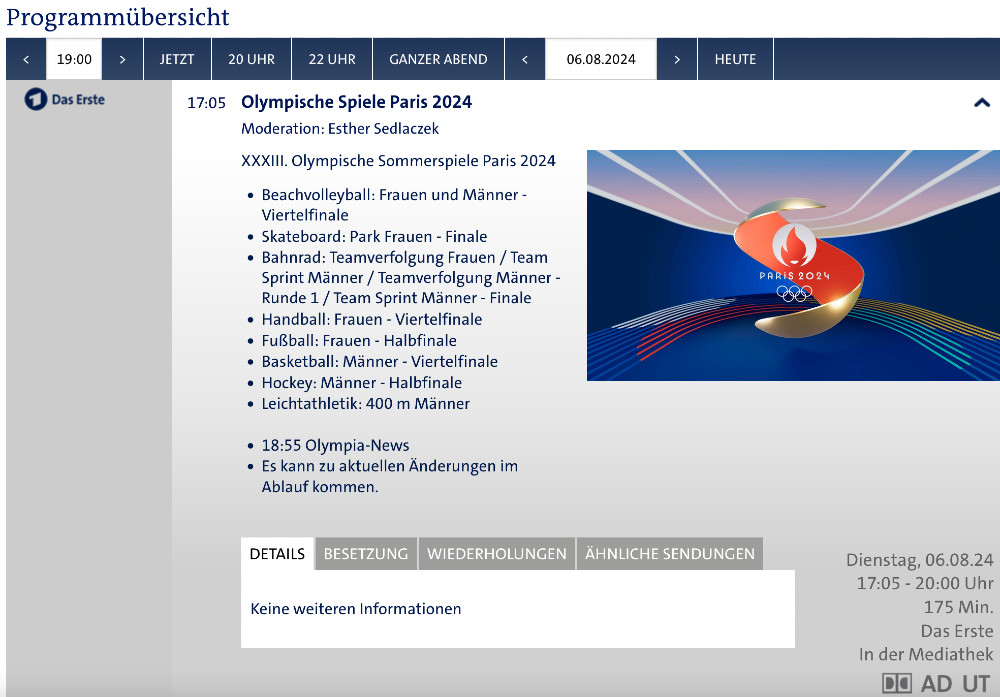Viewport: 1000px width, 697px height.
Task: Advance to the later time slot arrow
Action: [122, 59]
